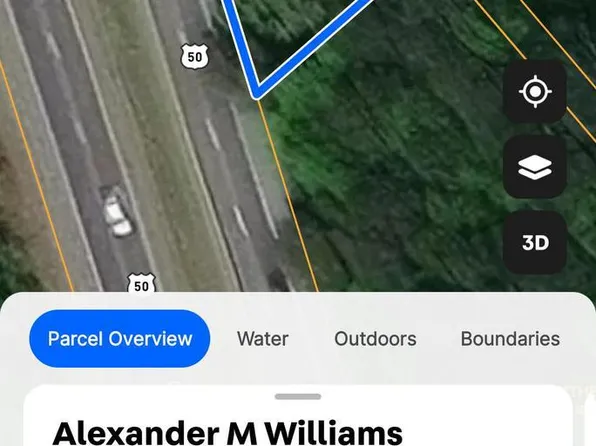Image resolution: width=596 pixels, height=446 pixels.
Task: Open the Alexander M Williams owner heading
Action: point(228,433)
